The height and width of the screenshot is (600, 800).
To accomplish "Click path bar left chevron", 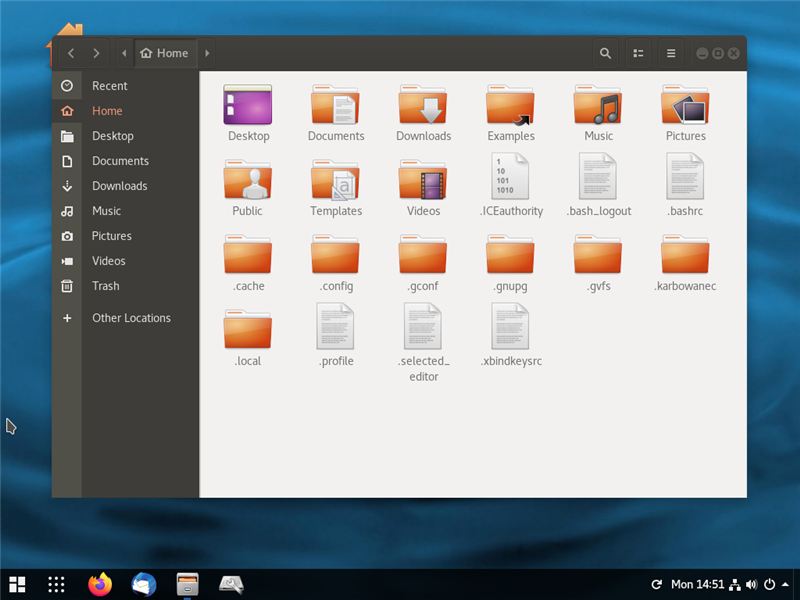I will point(124,53).
